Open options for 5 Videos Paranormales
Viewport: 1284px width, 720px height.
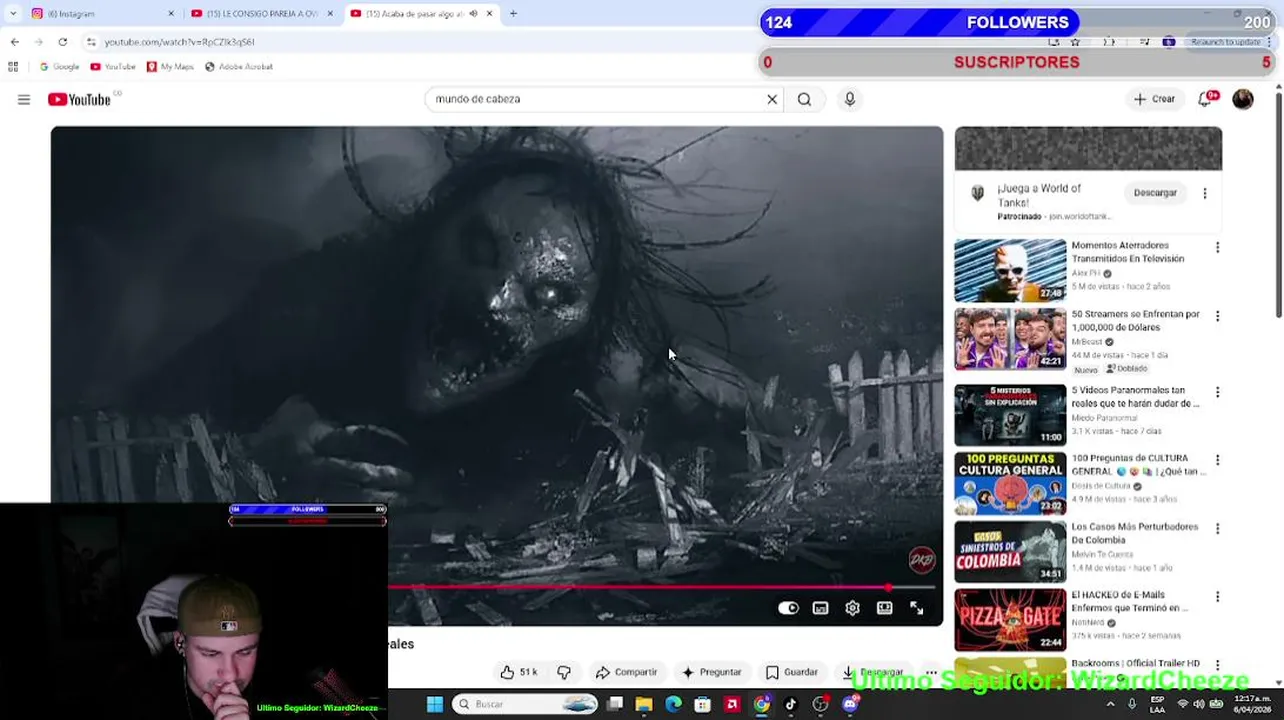[1217, 392]
